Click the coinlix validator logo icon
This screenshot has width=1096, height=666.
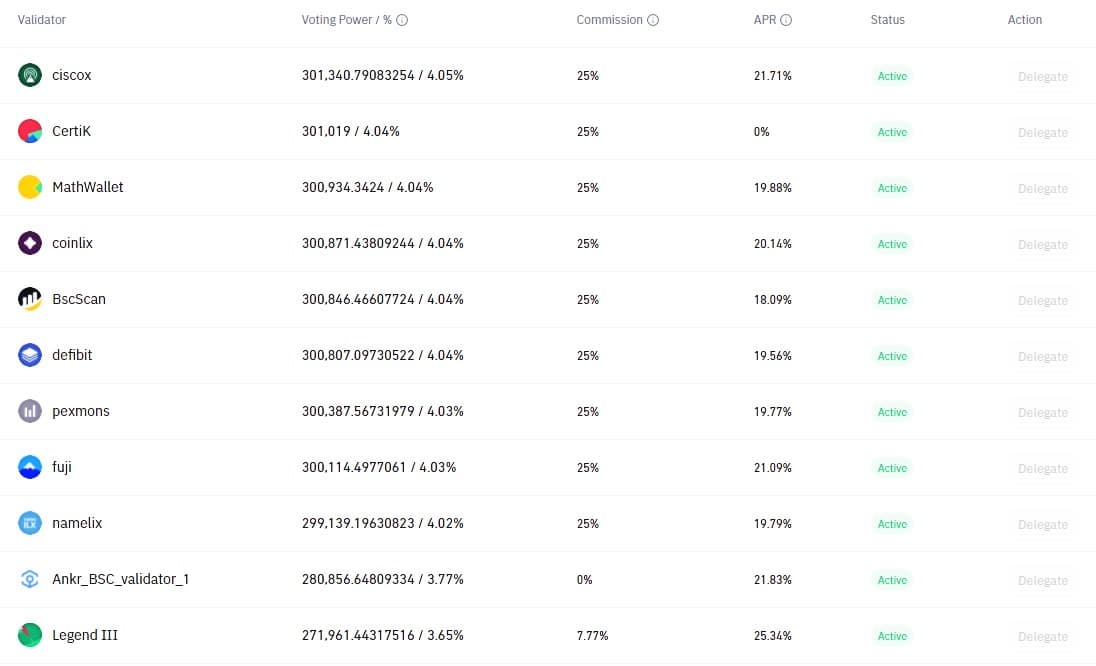29,242
